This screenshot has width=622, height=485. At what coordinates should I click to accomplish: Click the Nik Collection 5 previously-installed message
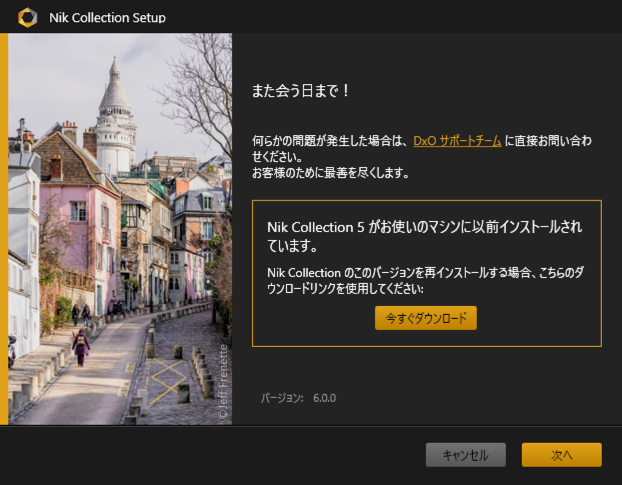point(424,236)
